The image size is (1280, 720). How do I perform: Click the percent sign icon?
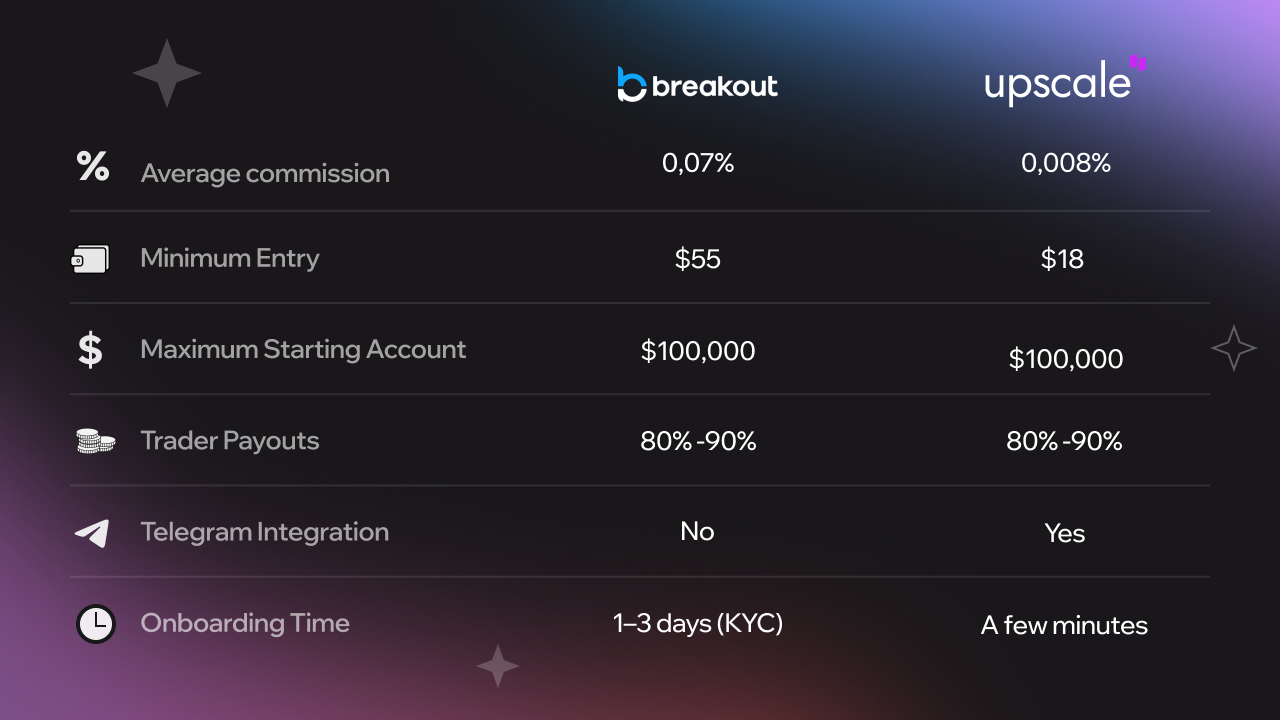click(x=93, y=166)
